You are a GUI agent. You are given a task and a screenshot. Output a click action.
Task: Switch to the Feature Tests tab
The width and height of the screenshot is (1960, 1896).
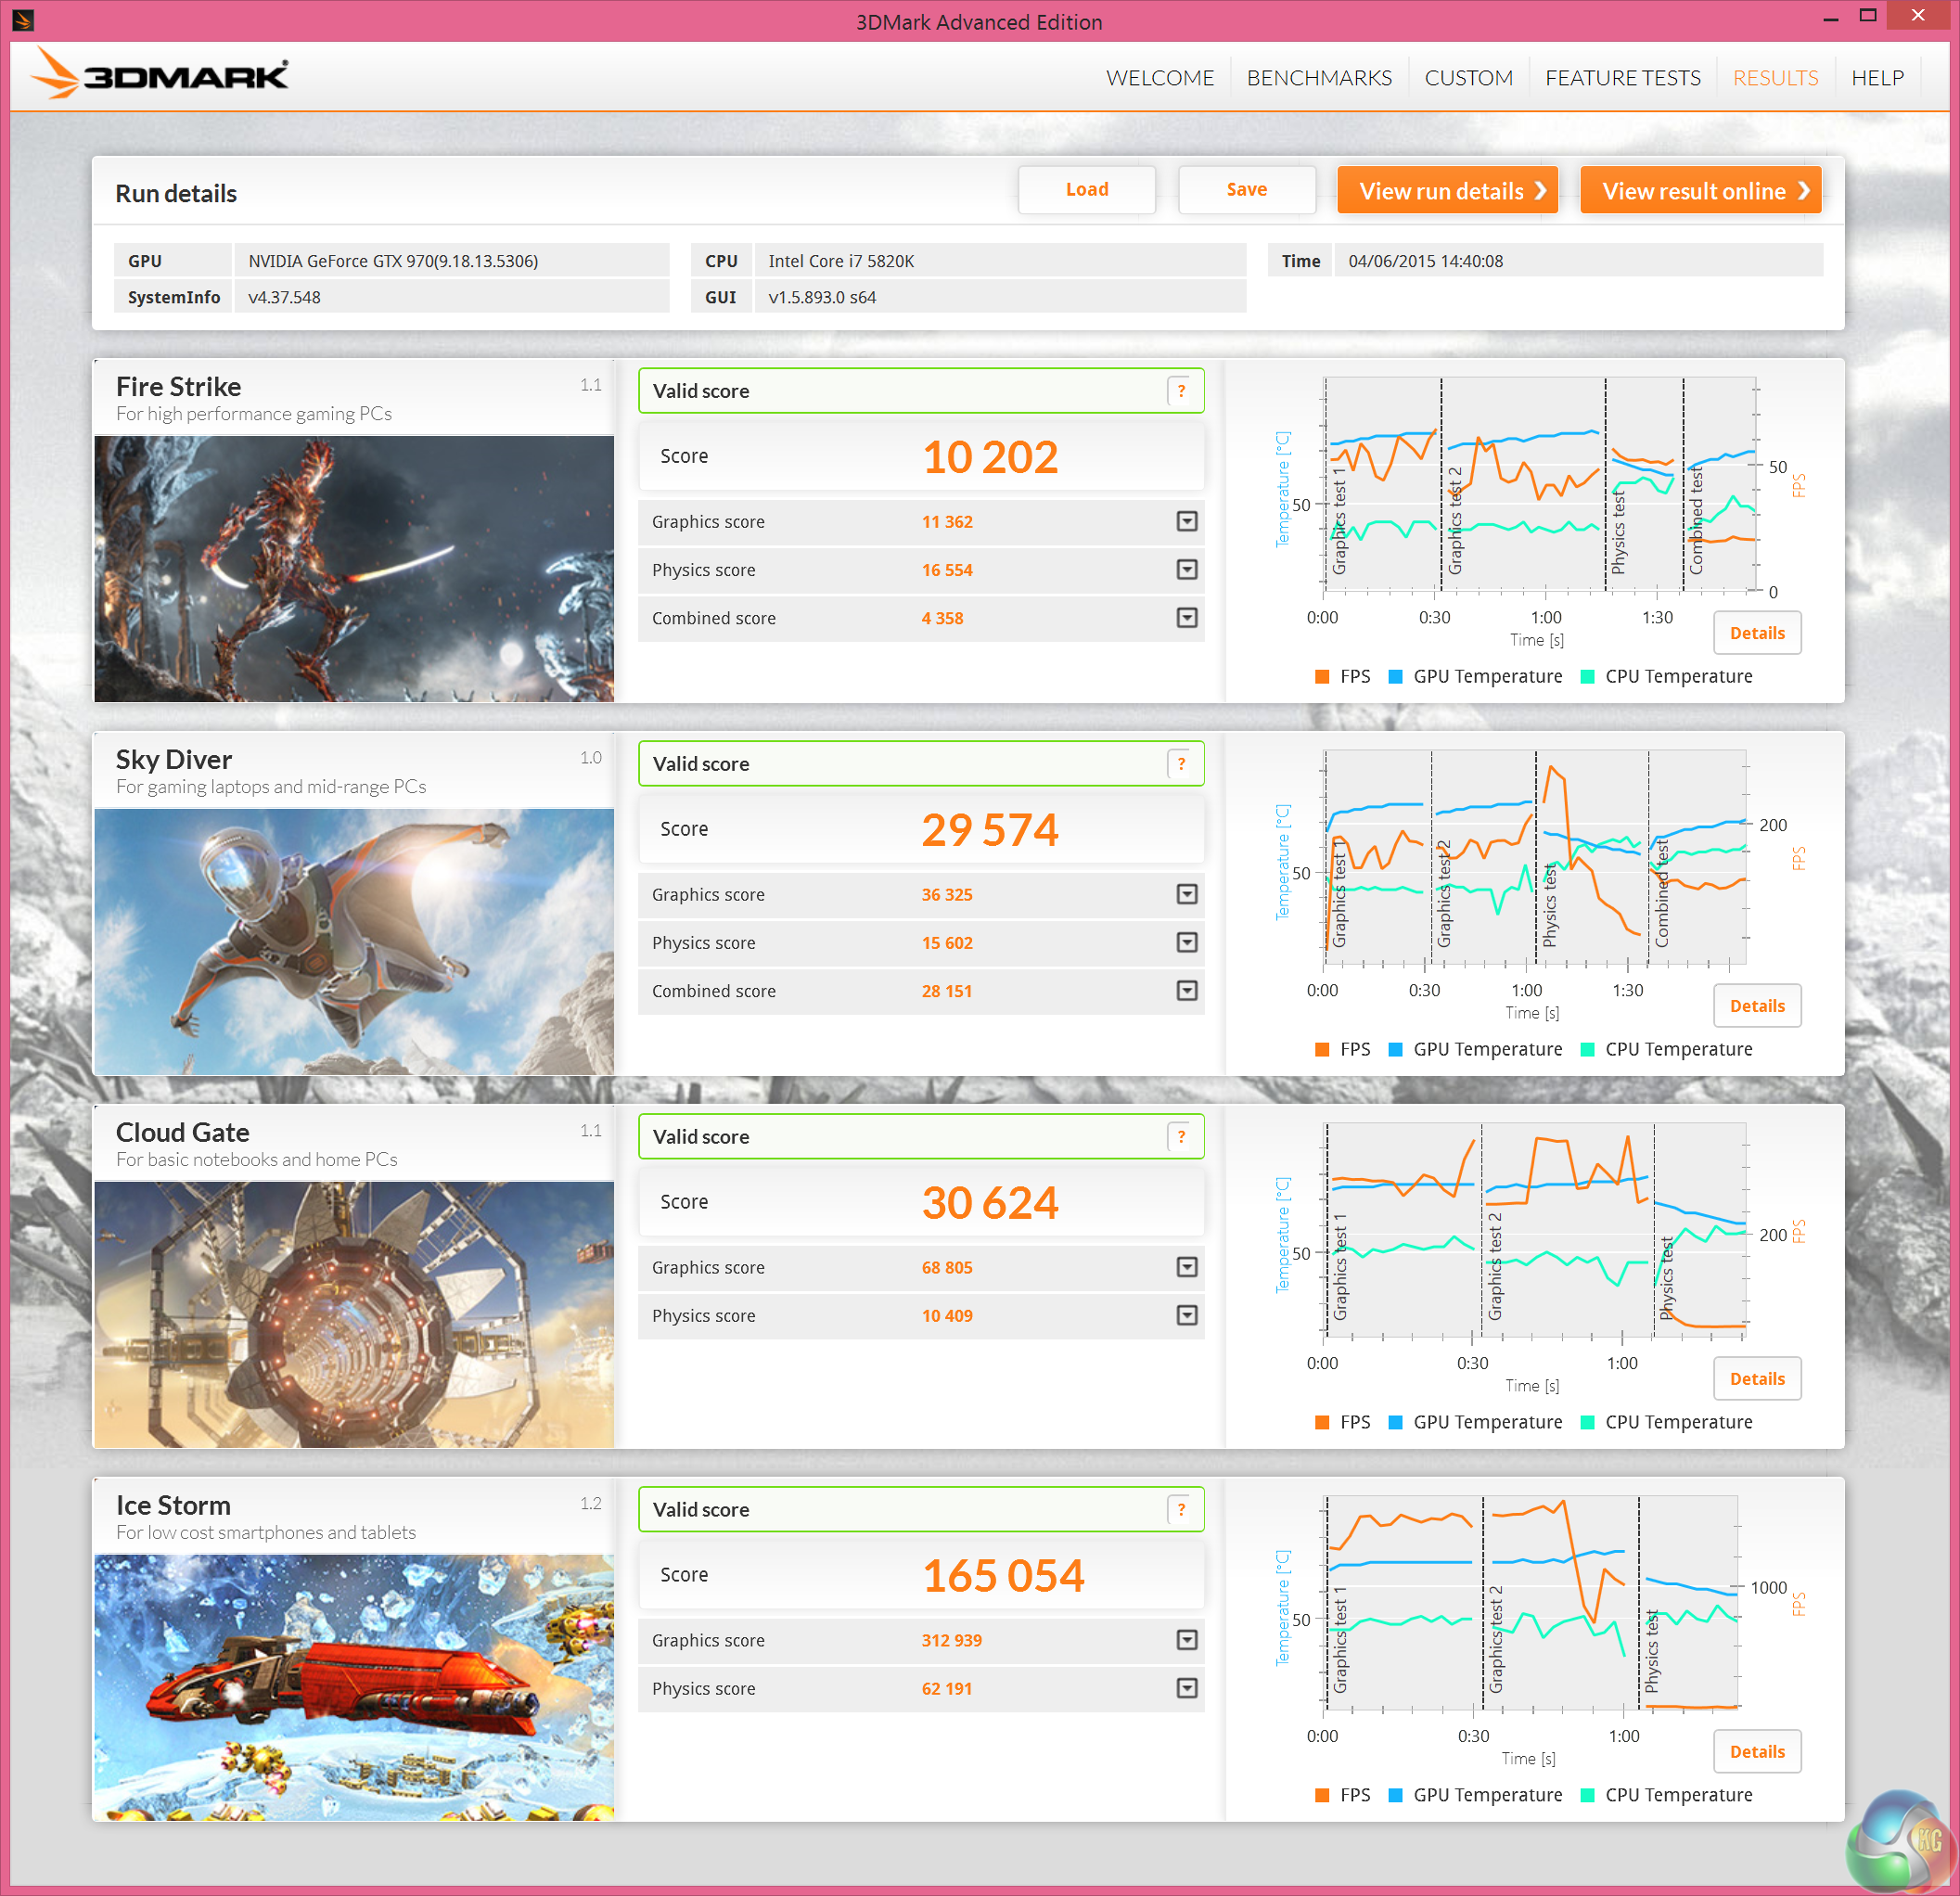click(x=1622, y=78)
